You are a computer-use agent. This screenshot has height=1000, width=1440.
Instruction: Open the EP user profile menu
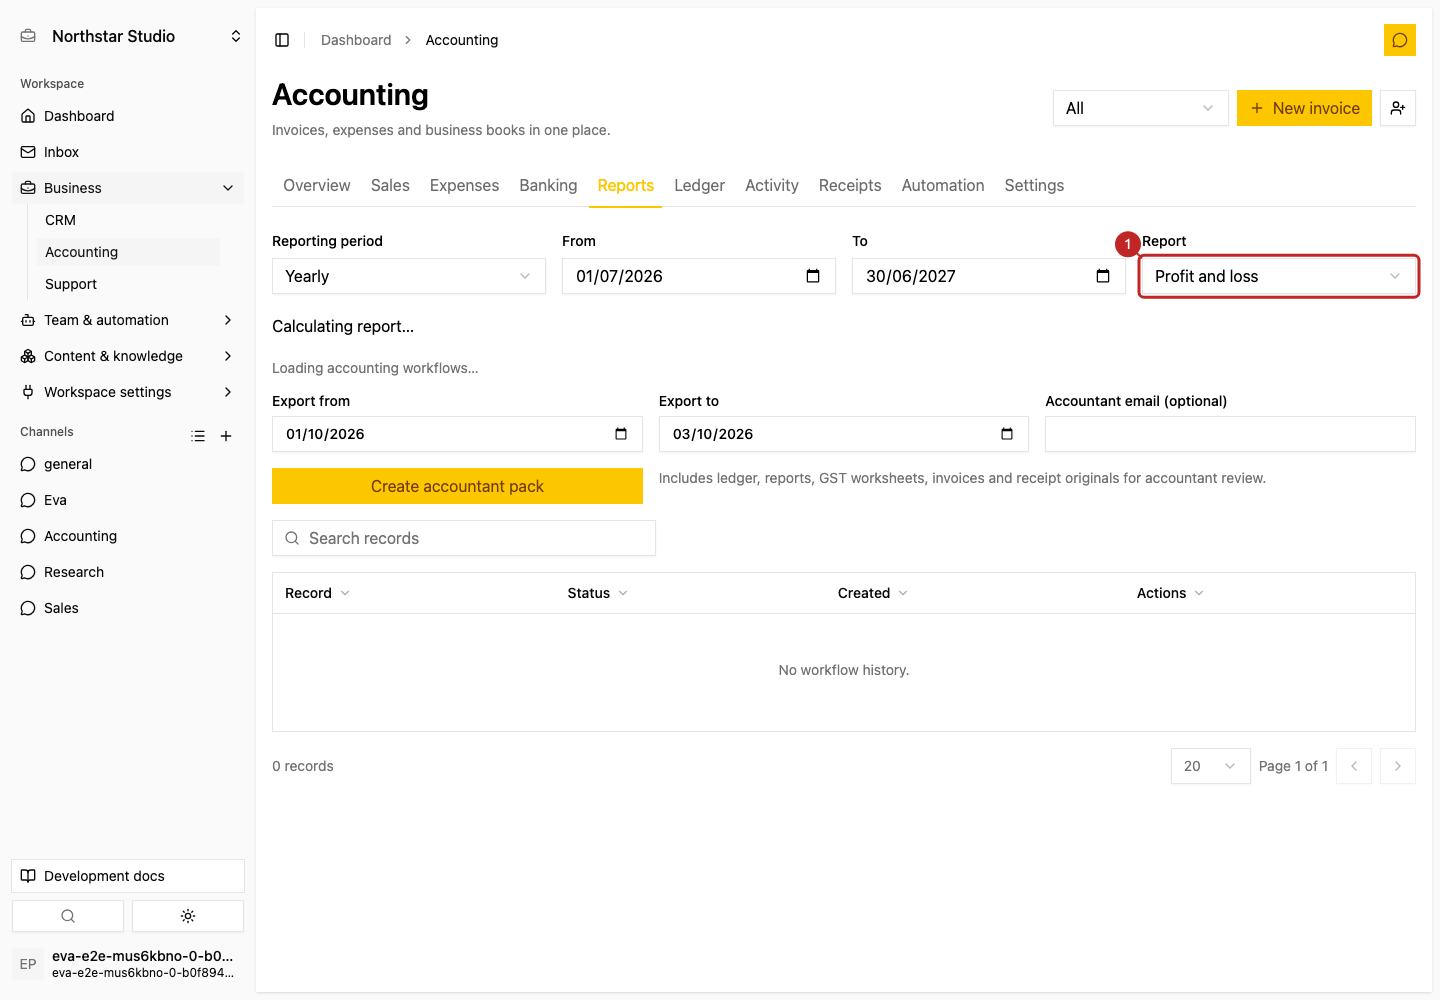[x=128, y=964]
